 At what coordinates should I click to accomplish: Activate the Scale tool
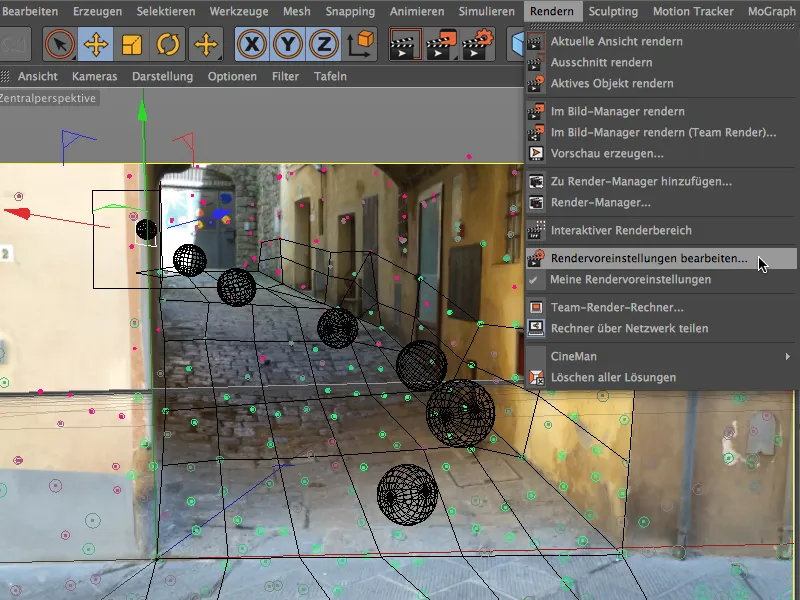pyautogui.click(x=131, y=45)
